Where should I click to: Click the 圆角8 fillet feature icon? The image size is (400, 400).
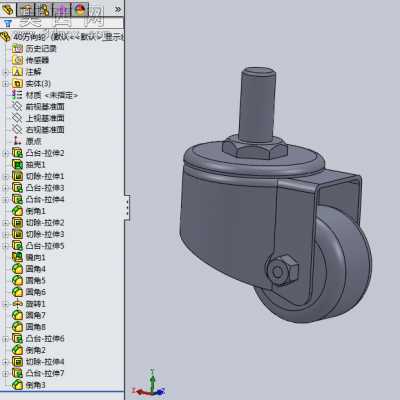coord(17,327)
